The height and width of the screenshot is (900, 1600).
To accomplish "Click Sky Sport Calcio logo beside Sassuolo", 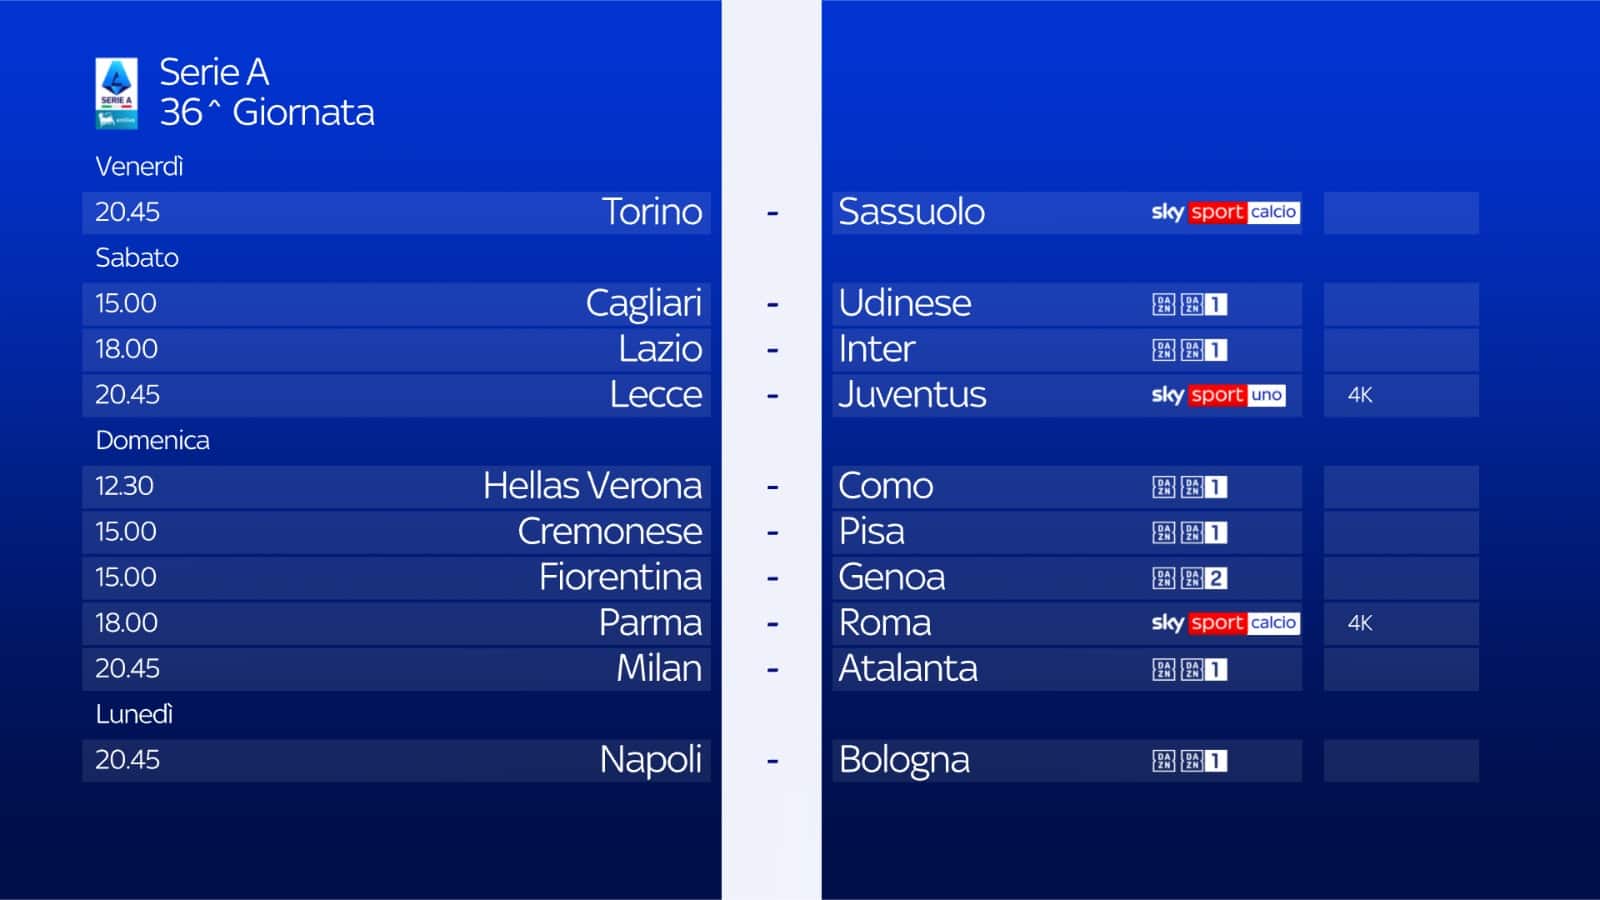I will point(1225,212).
